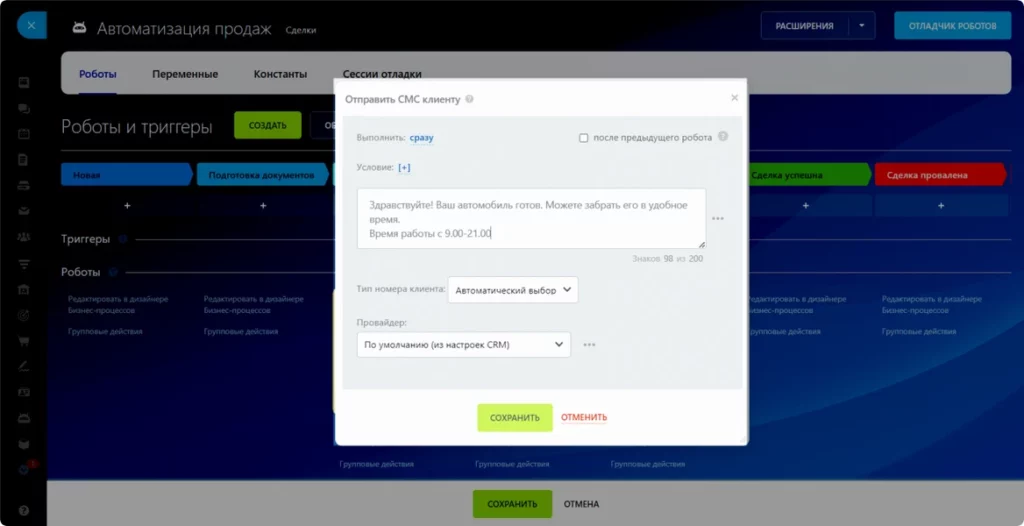Open 'Тип номера клиента' dropdown
Image resolution: width=1024 pixels, height=526 pixels.
tap(513, 290)
